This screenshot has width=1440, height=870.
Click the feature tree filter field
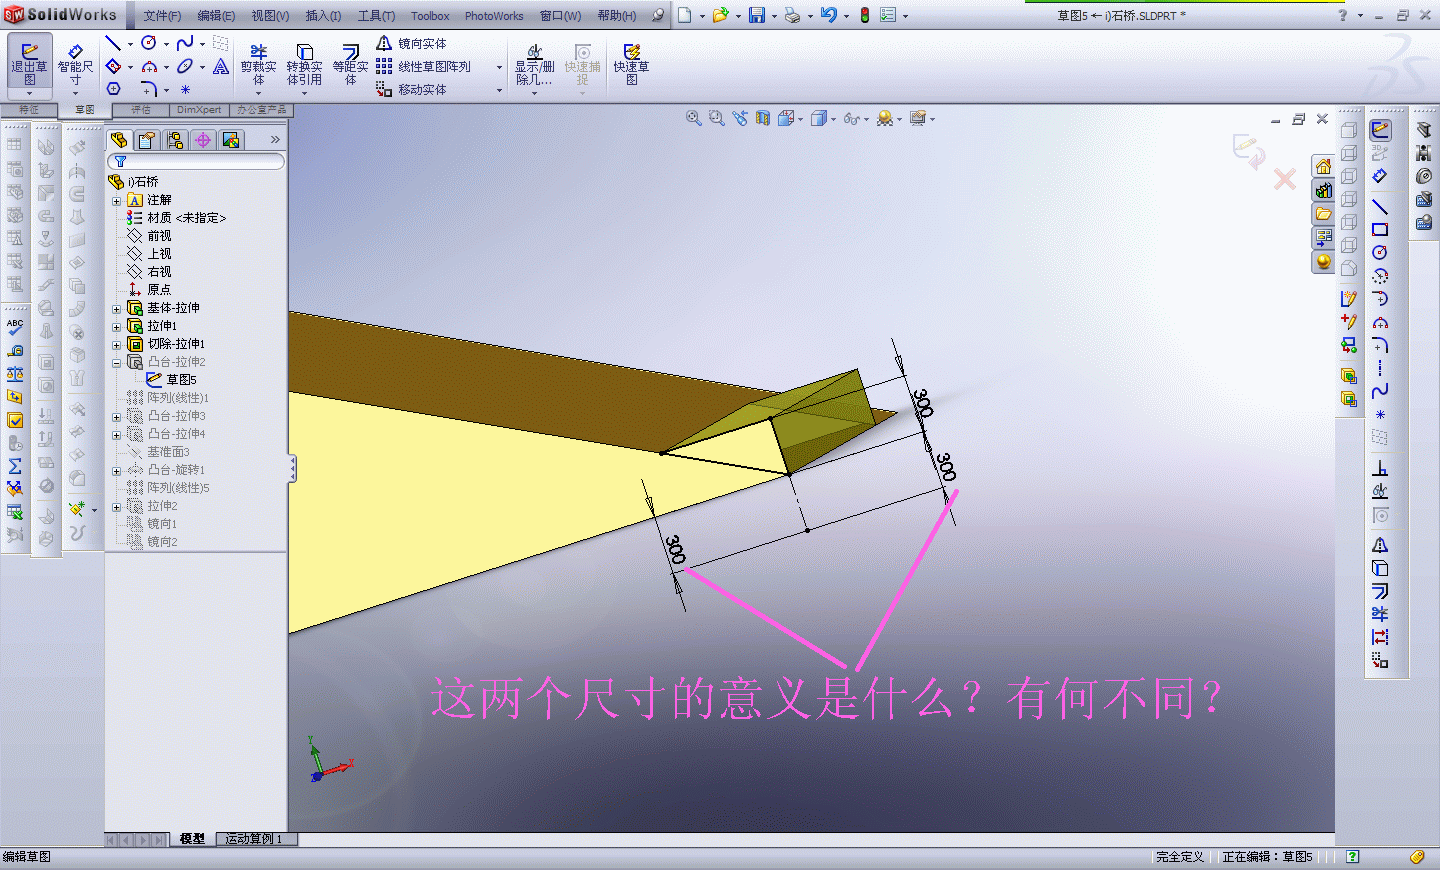[196, 161]
